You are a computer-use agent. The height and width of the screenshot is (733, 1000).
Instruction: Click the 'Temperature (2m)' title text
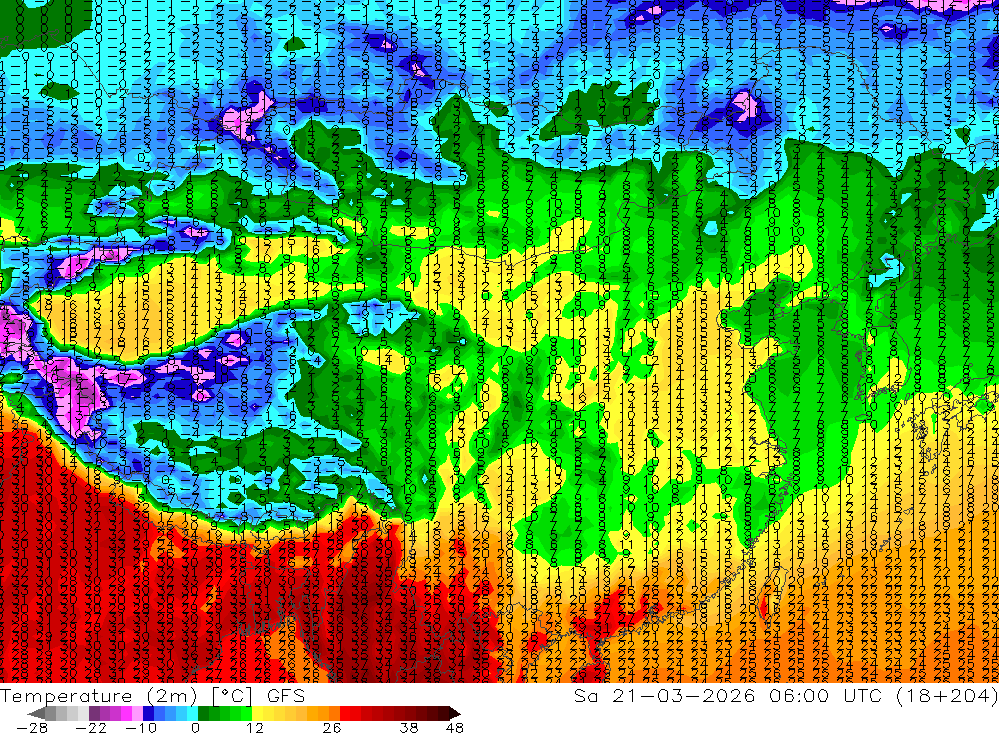98,696
